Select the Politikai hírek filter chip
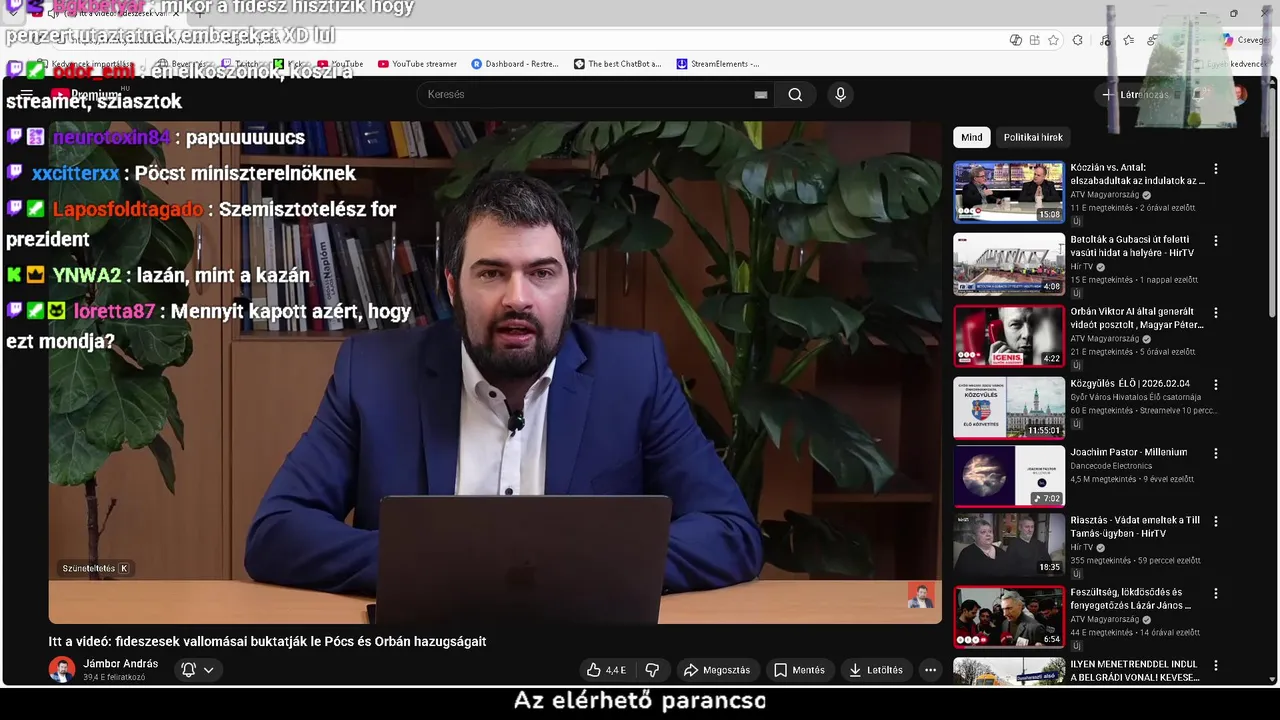This screenshot has height=720, width=1280. [1033, 137]
